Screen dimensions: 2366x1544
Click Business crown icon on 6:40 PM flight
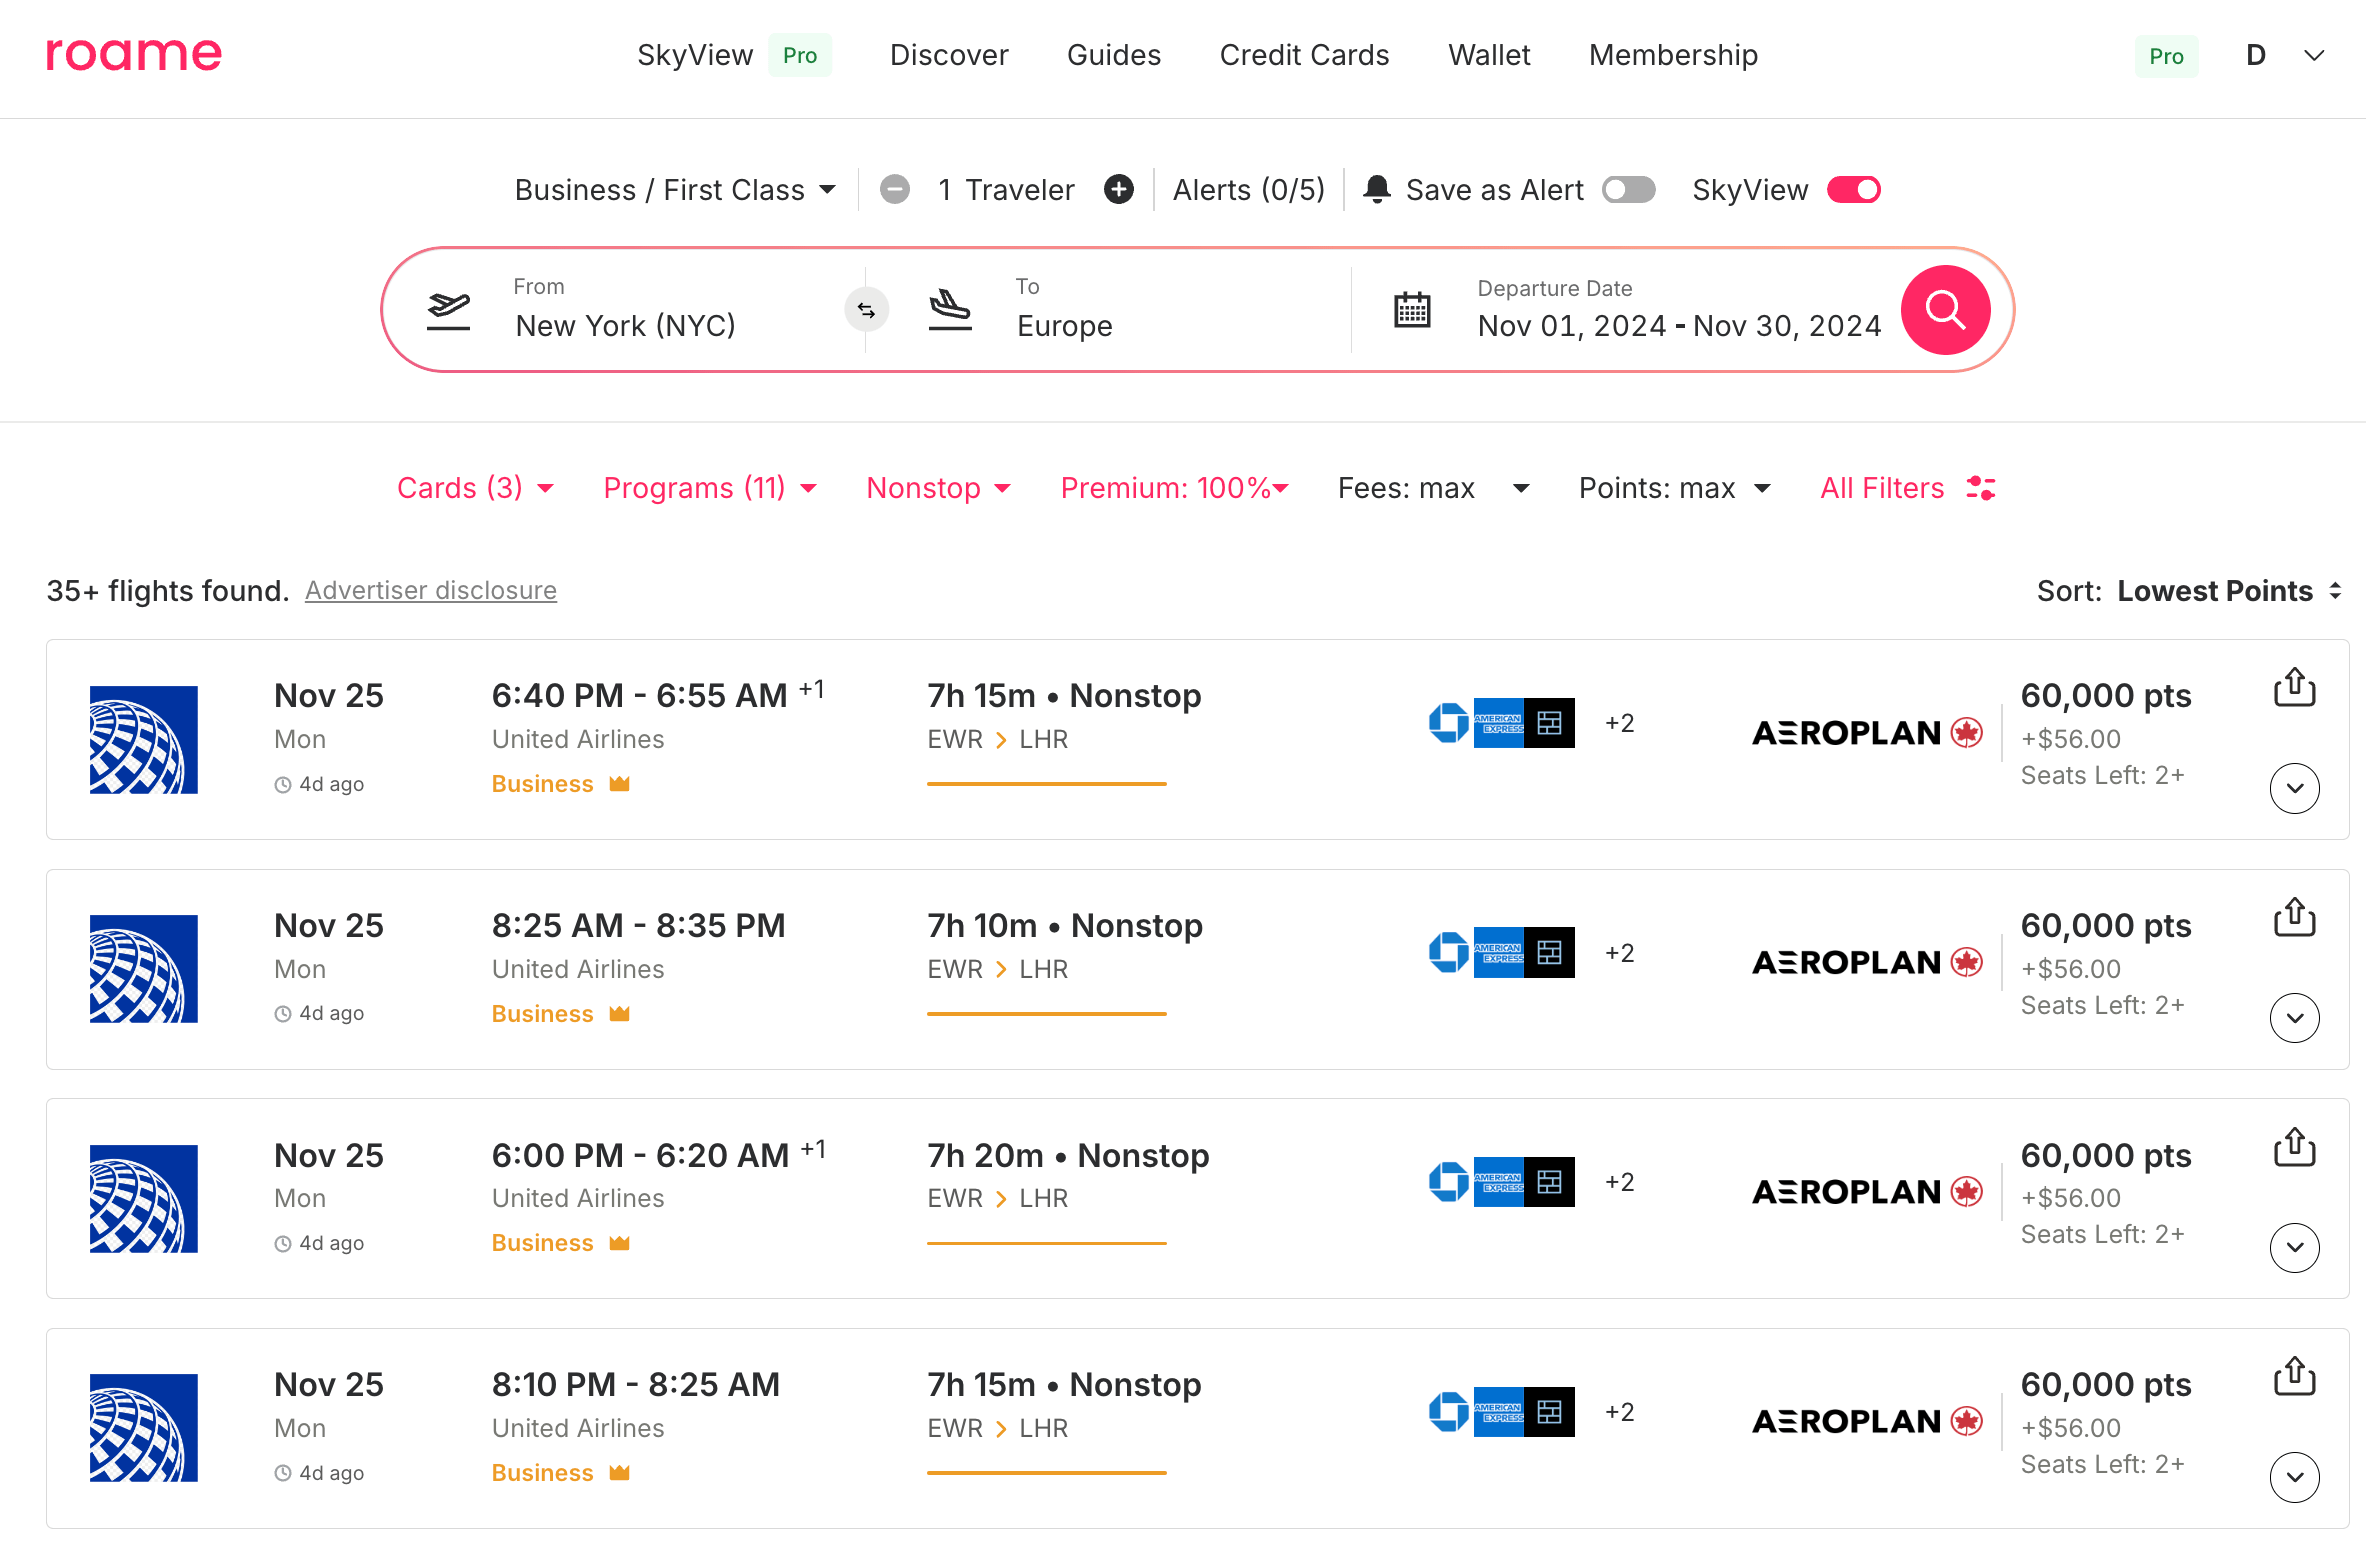(620, 784)
